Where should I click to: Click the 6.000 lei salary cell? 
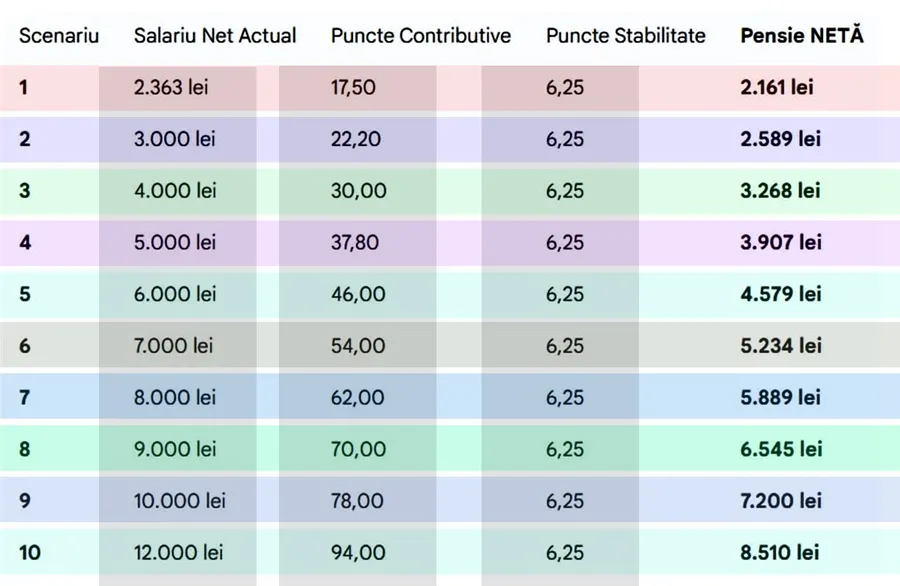tap(175, 294)
